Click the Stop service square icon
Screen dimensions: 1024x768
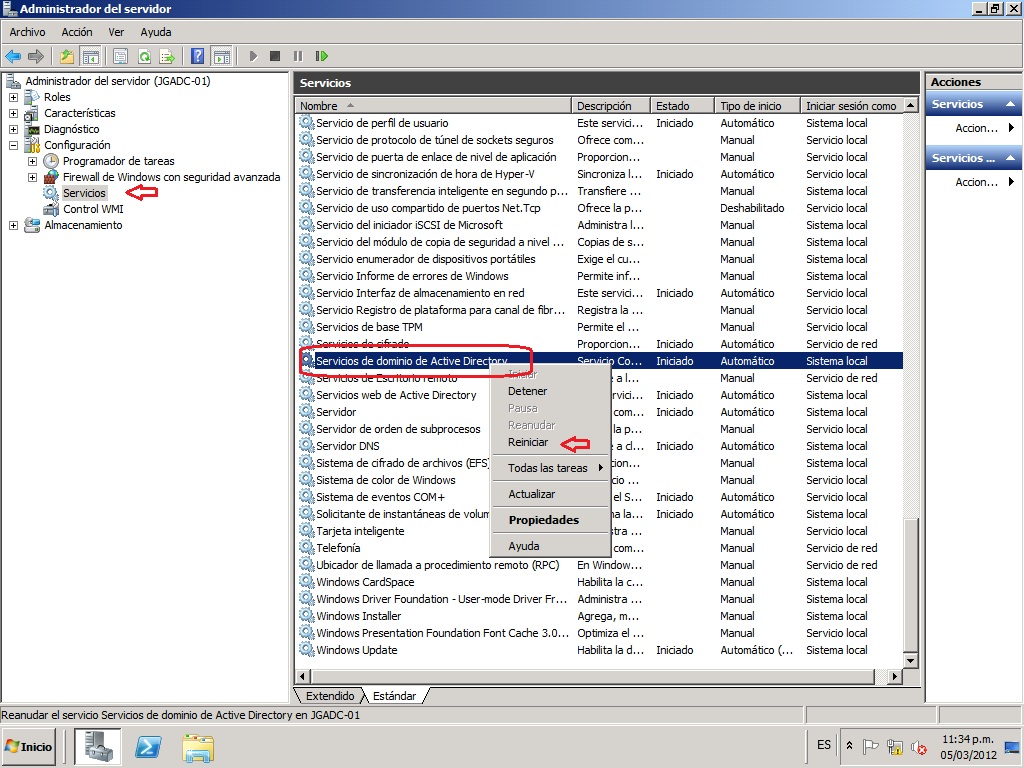coord(275,56)
